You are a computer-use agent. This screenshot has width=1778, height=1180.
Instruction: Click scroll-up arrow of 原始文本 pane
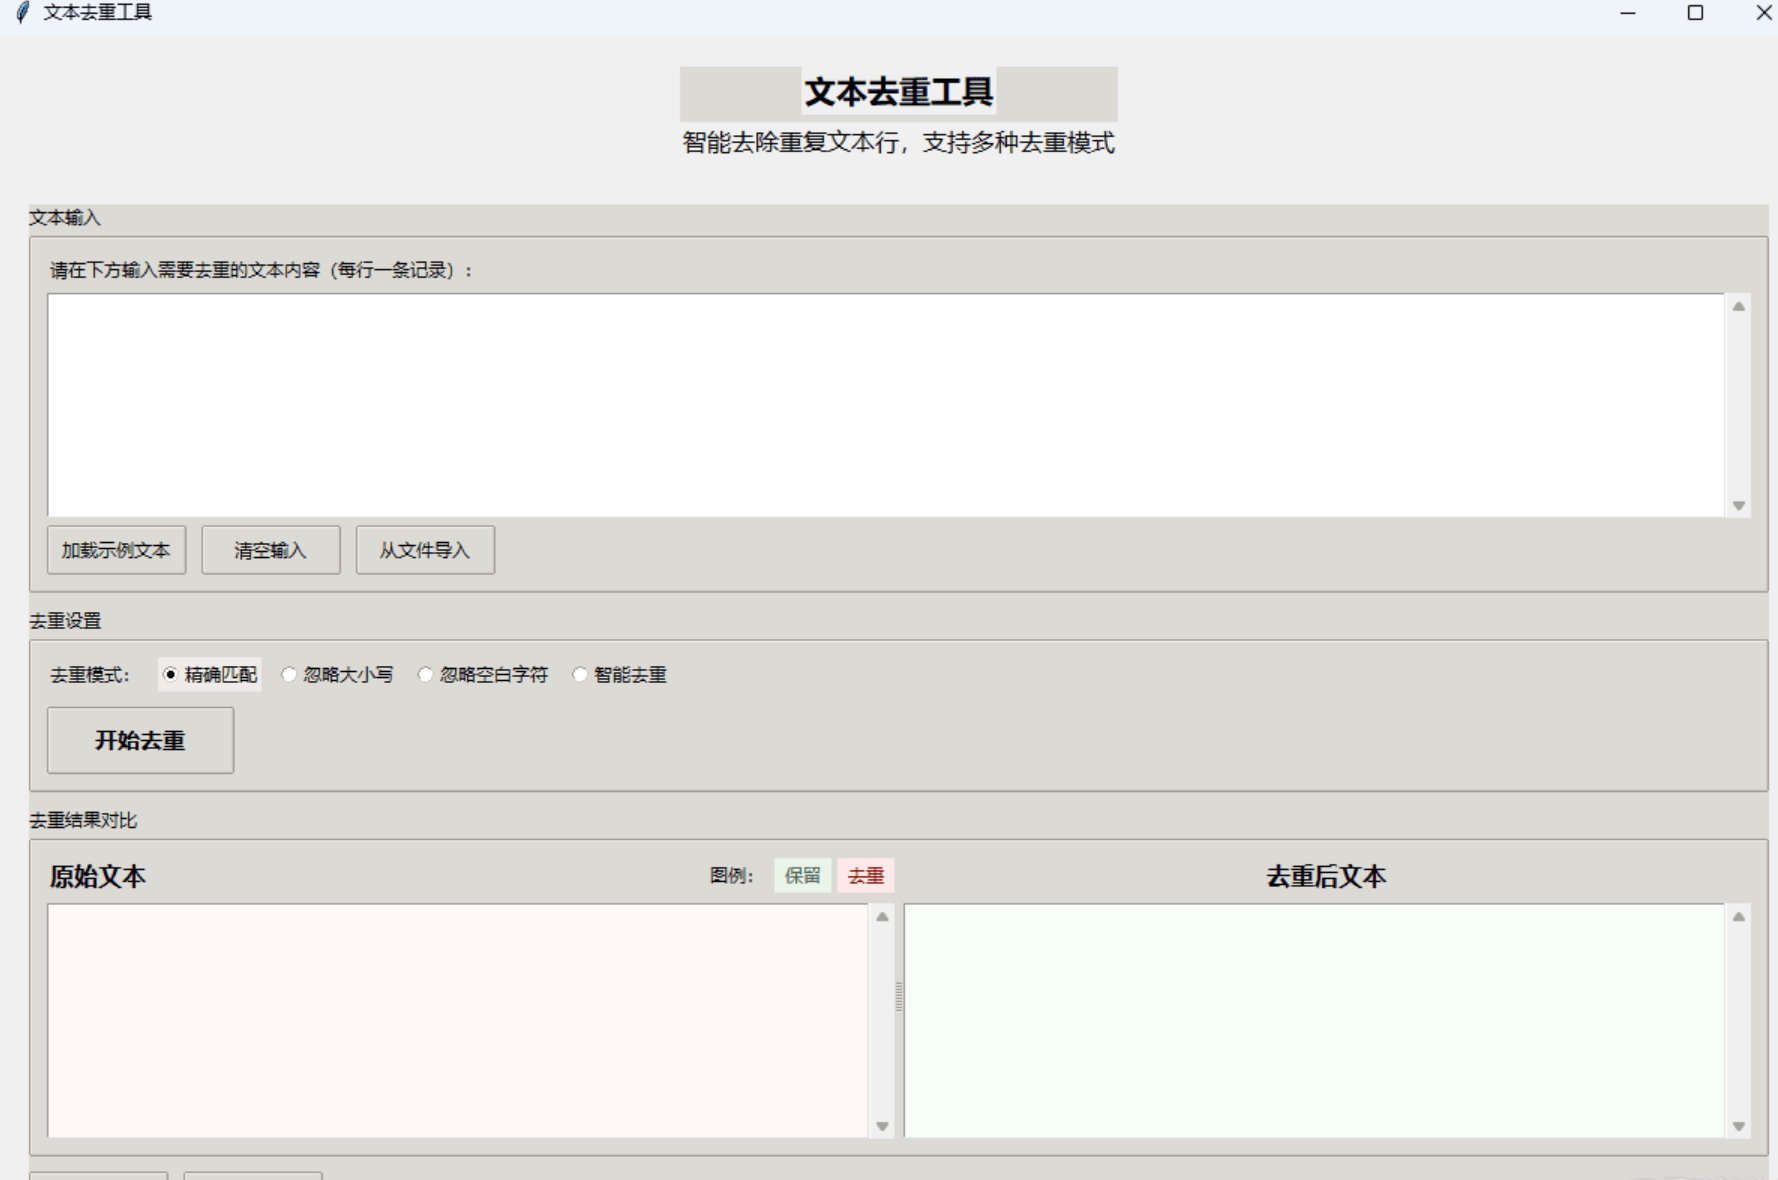click(882, 917)
